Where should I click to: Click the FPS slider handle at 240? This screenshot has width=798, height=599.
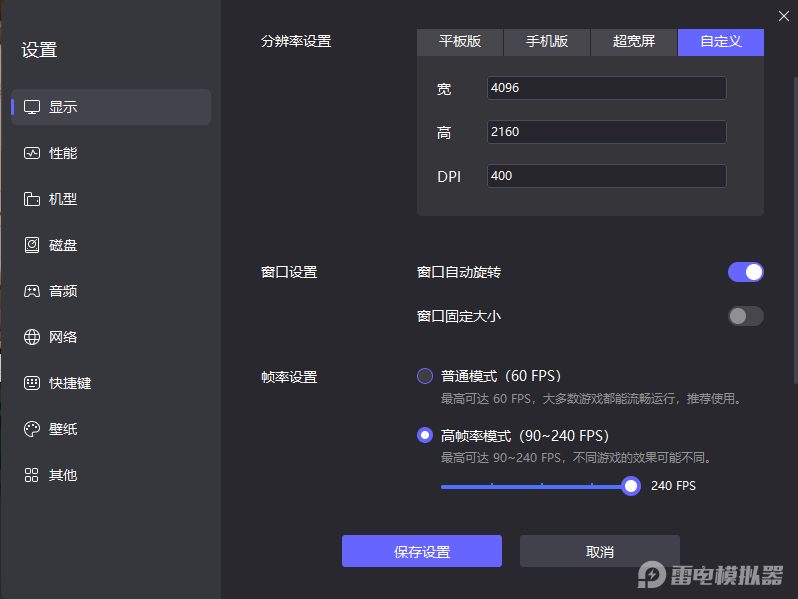click(631, 486)
